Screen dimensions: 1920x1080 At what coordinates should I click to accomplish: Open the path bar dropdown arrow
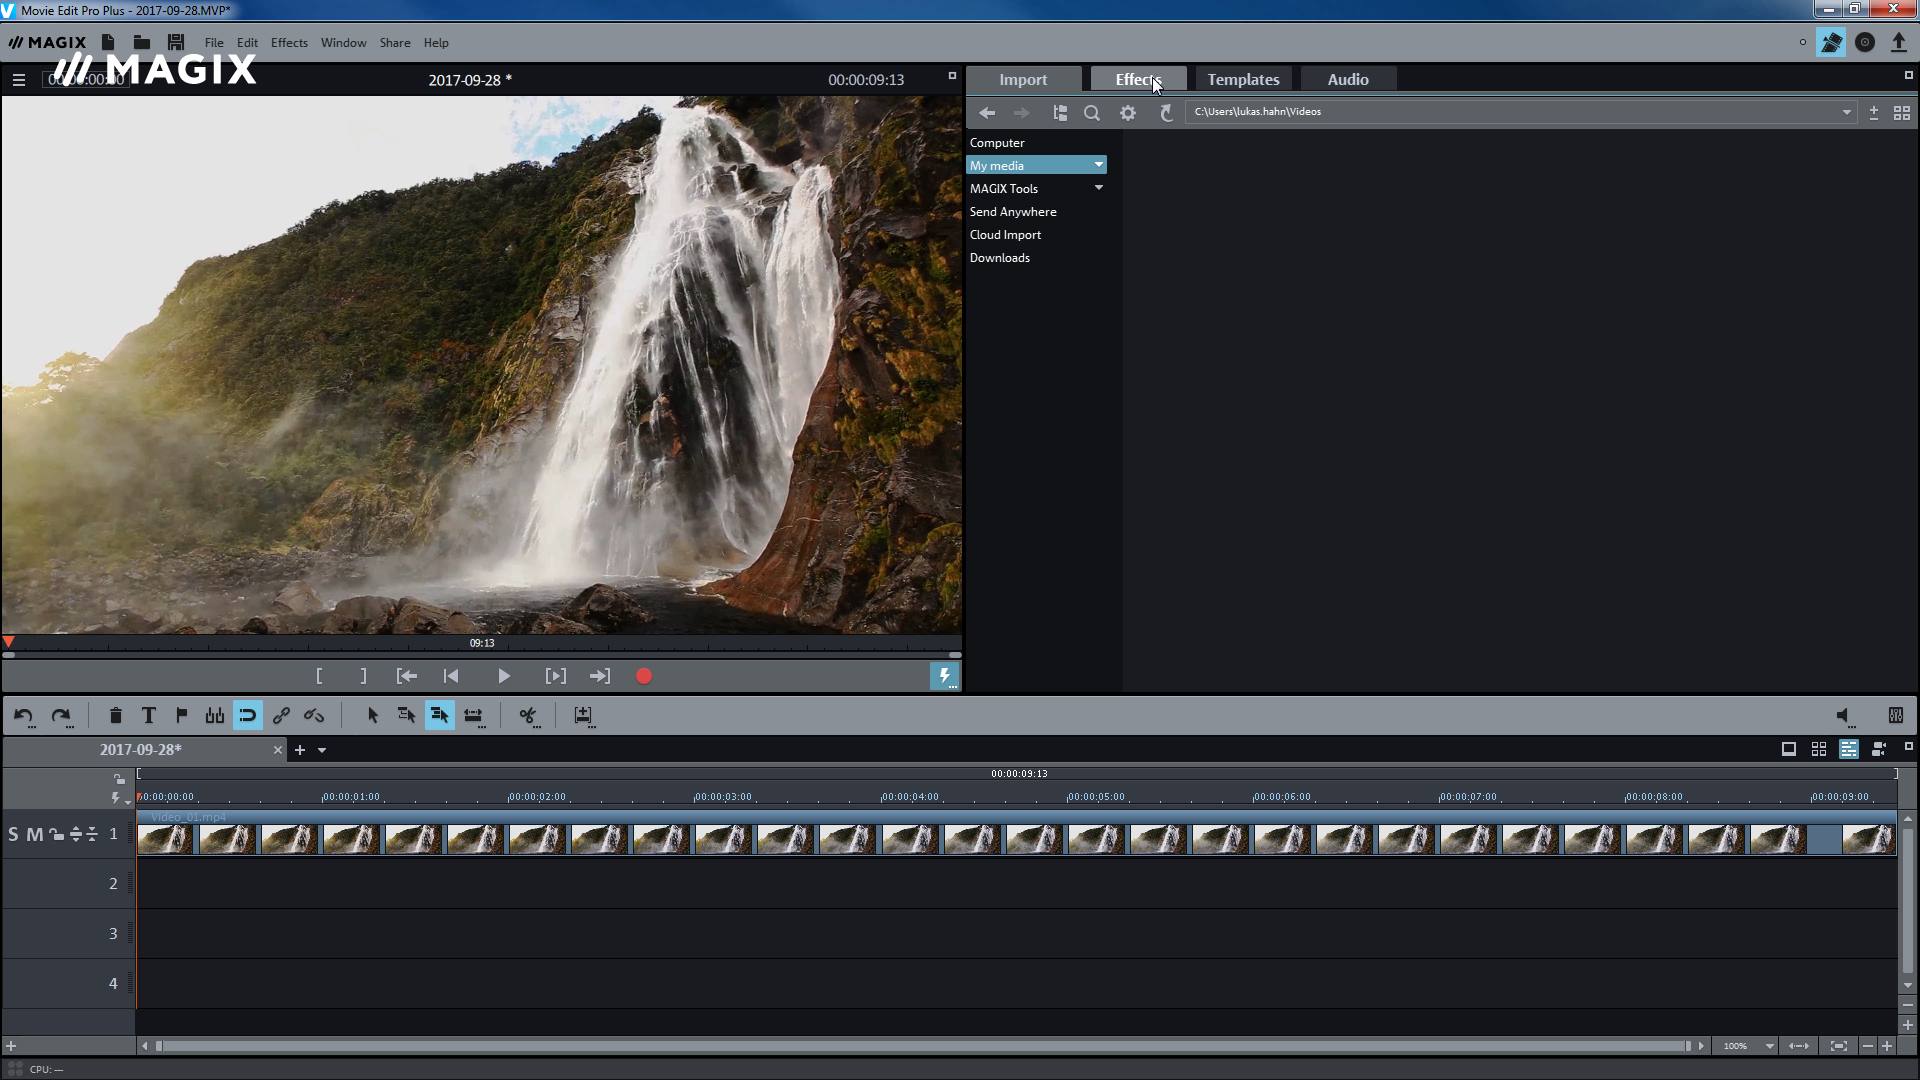click(x=1845, y=111)
